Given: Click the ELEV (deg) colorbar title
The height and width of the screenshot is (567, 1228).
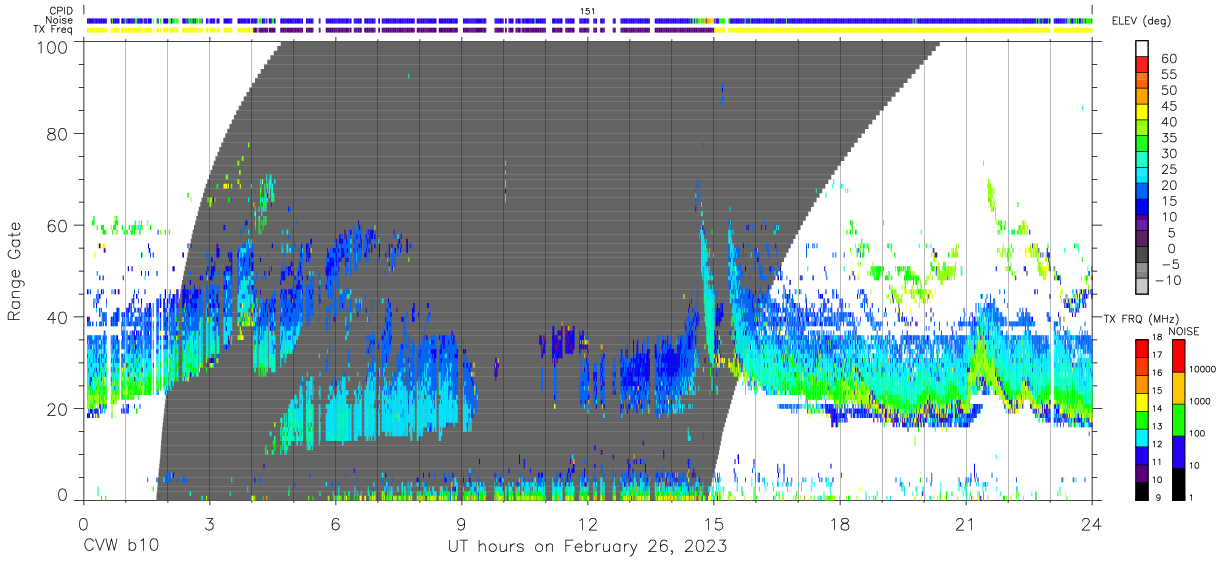Looking at the screenshot, I should (1143, 21).
